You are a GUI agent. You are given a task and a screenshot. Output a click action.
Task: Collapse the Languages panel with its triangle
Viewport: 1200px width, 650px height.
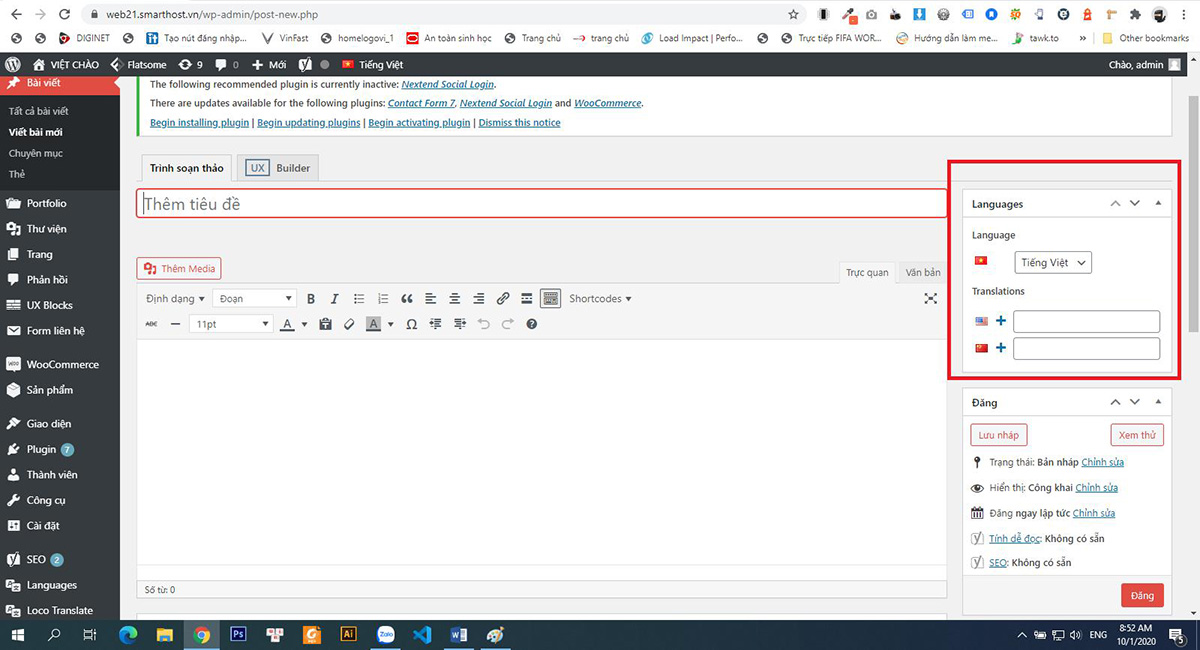(x=1158, y=203)
